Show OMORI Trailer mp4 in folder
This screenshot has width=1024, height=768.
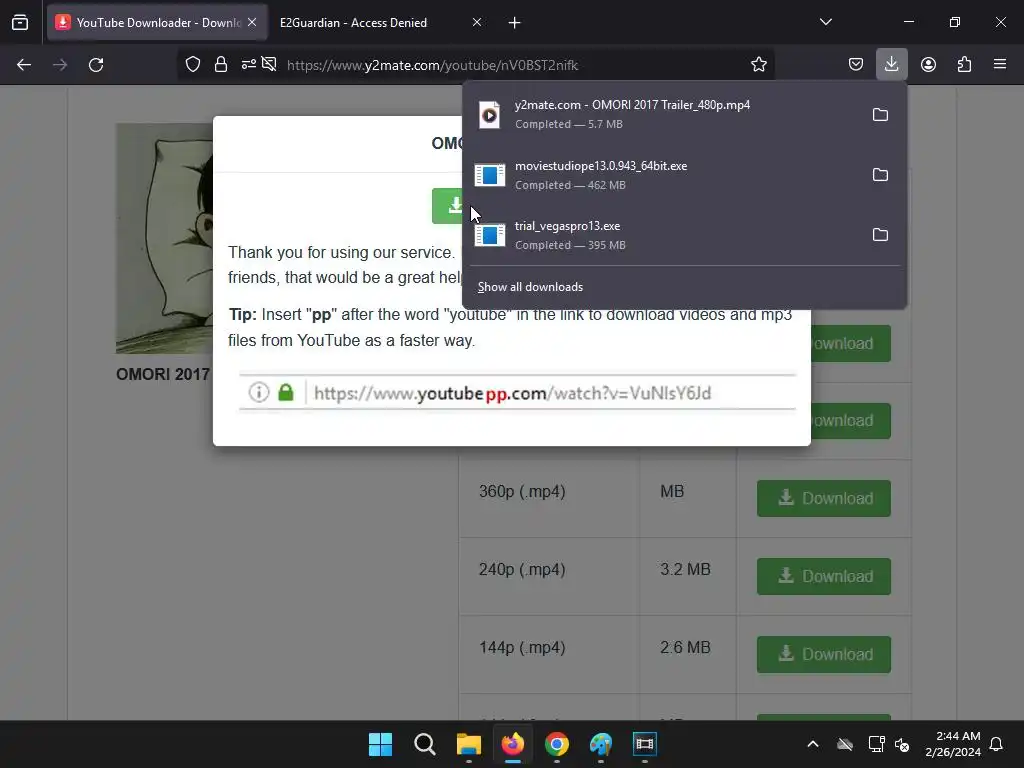880,115
